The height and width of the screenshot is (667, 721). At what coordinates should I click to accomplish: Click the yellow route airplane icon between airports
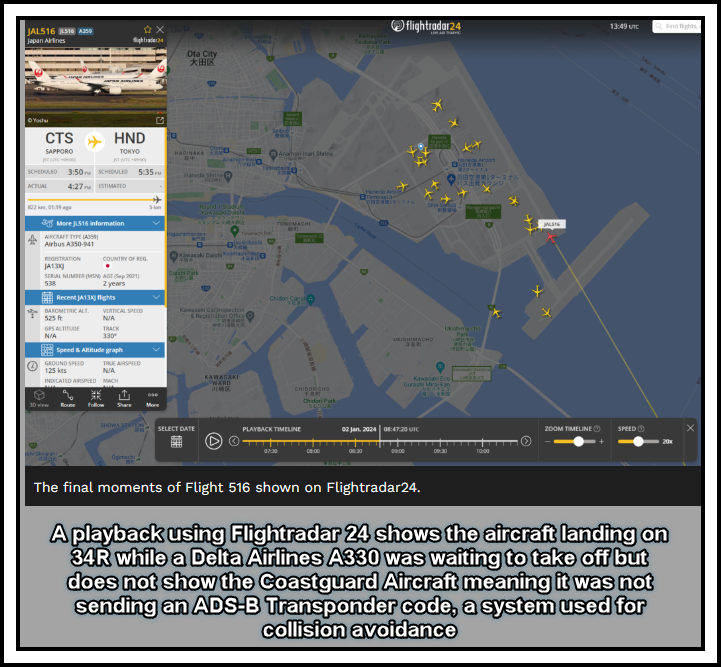(x=95, y=141)
